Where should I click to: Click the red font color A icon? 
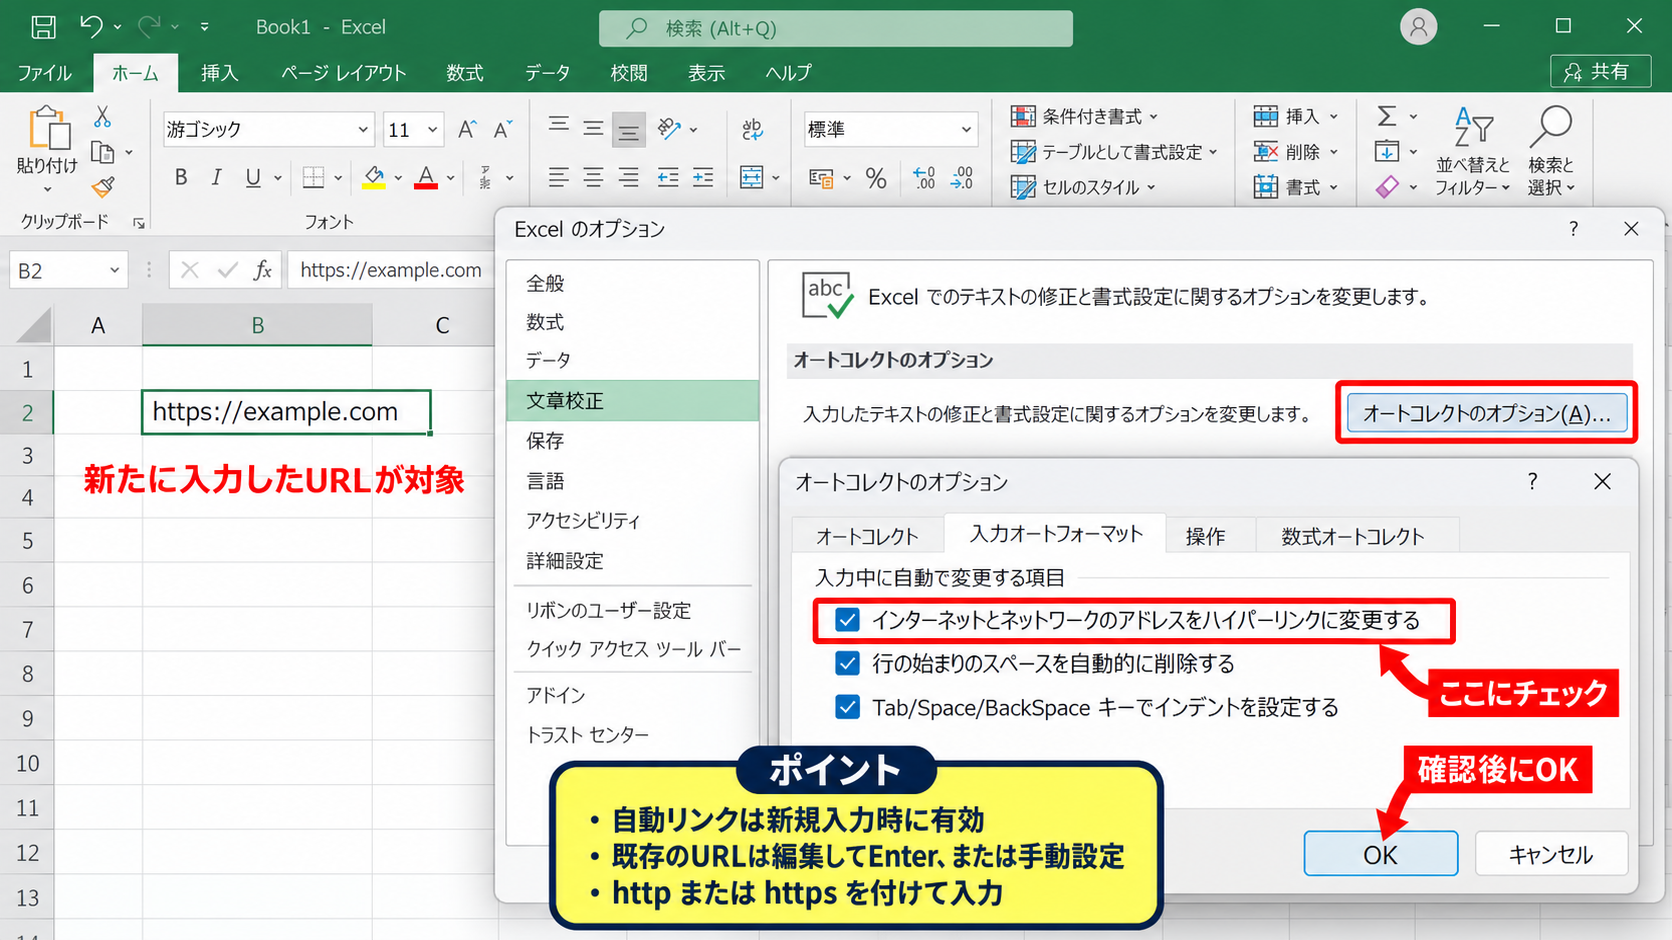[426, 178]
